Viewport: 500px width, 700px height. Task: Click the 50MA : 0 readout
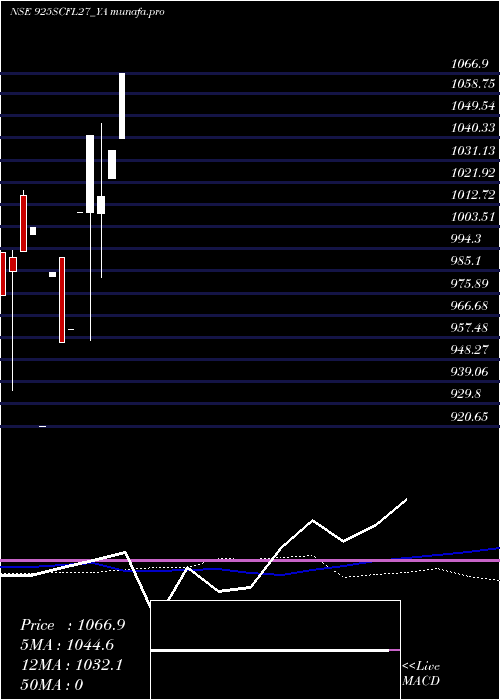[x=52, y=684]
